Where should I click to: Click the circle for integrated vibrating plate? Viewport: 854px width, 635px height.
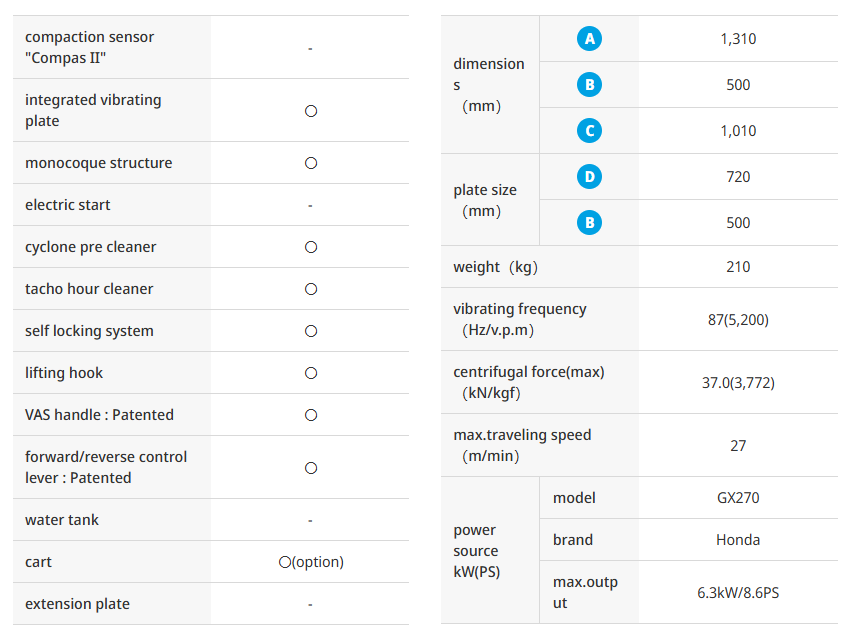(311, 111)
